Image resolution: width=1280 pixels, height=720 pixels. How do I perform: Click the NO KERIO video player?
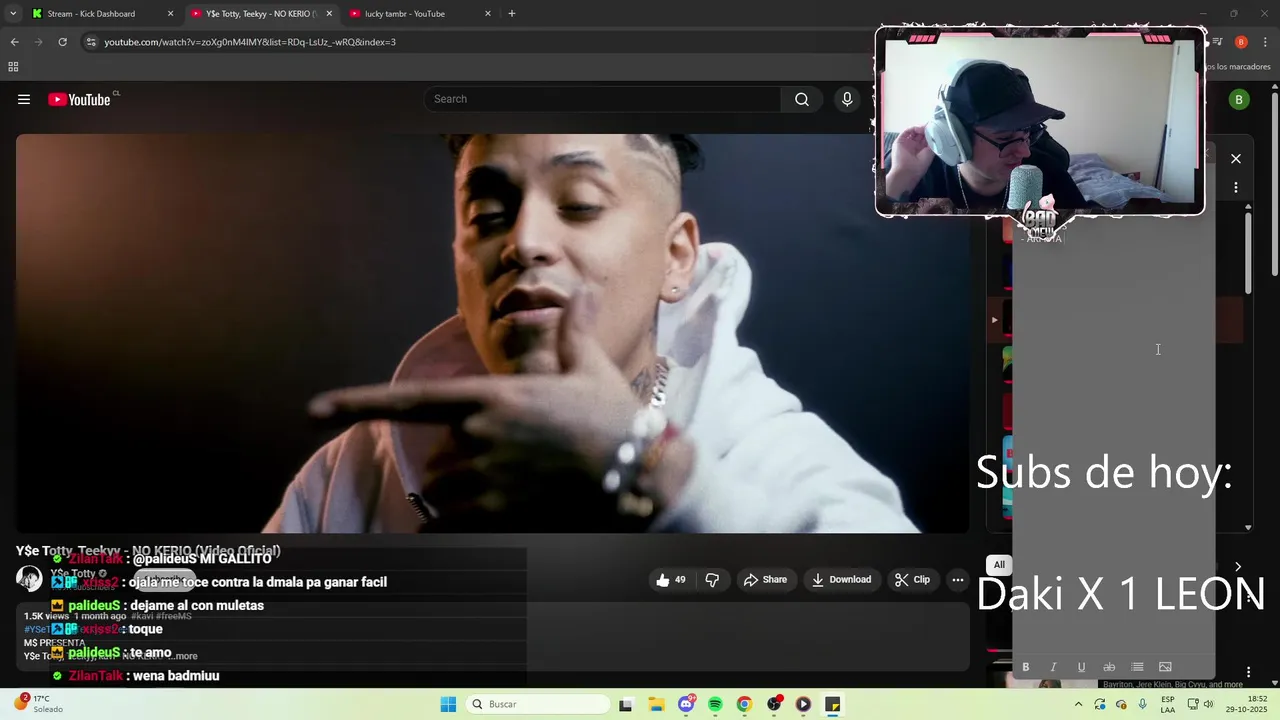click(x=492, y=333)
